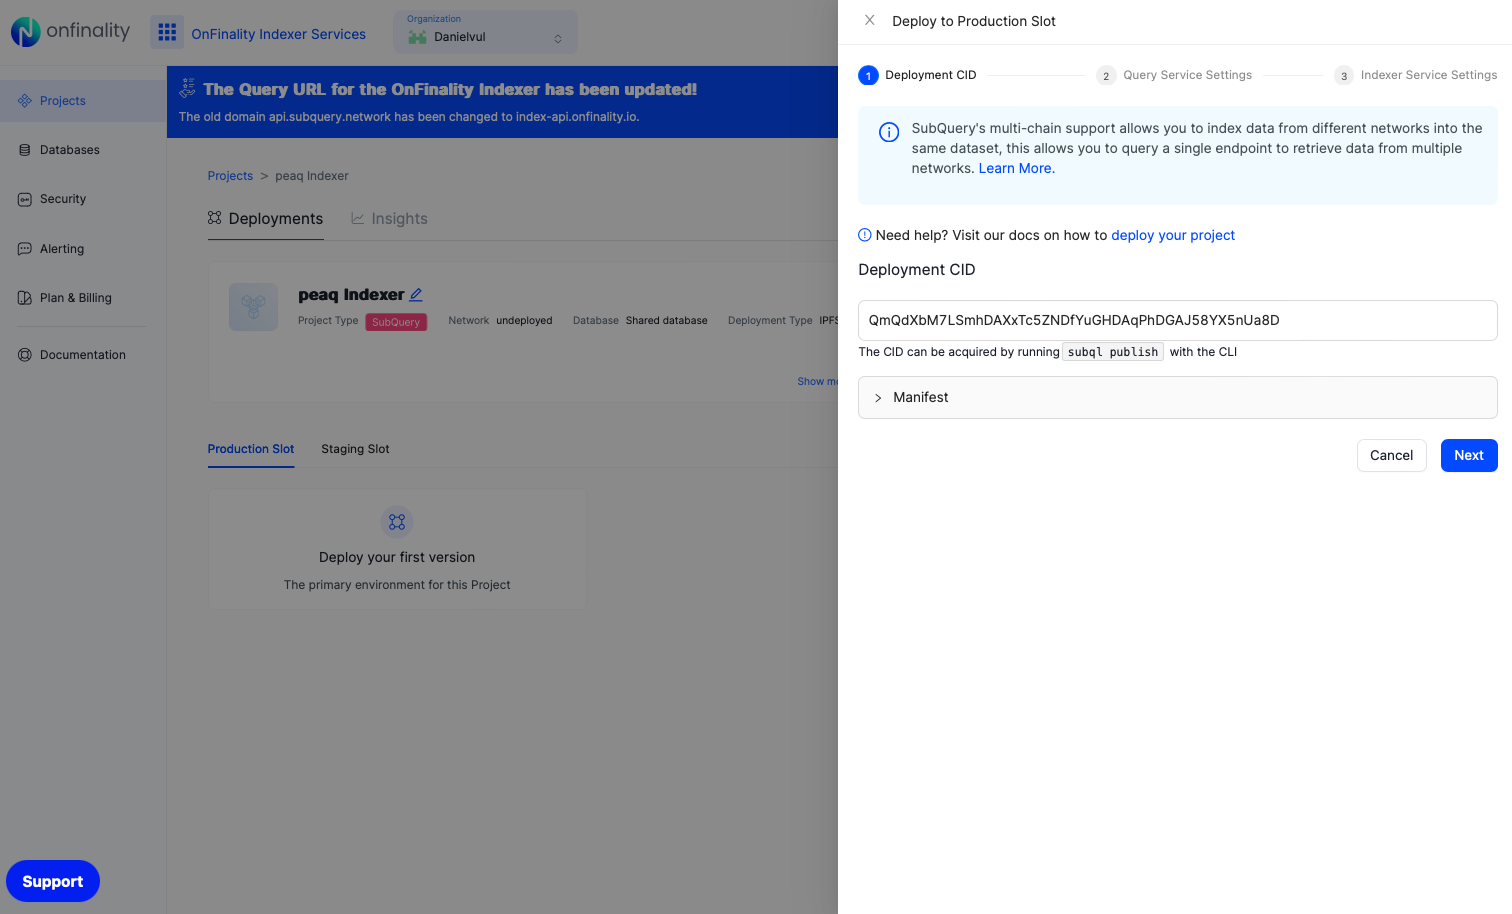
Task: Open the OnFinality logo home page
Action: [x=68, y=31]
